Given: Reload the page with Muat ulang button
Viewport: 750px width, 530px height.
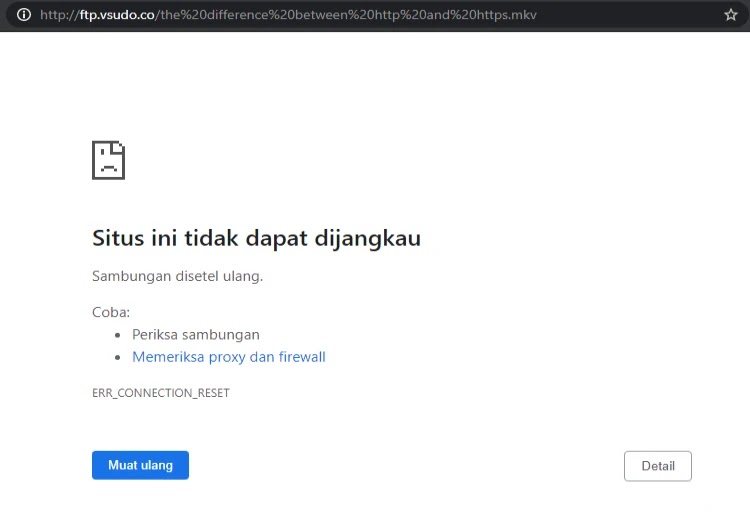Looking at the screenshot, I should pyautogui.click(x=140, y=465).
